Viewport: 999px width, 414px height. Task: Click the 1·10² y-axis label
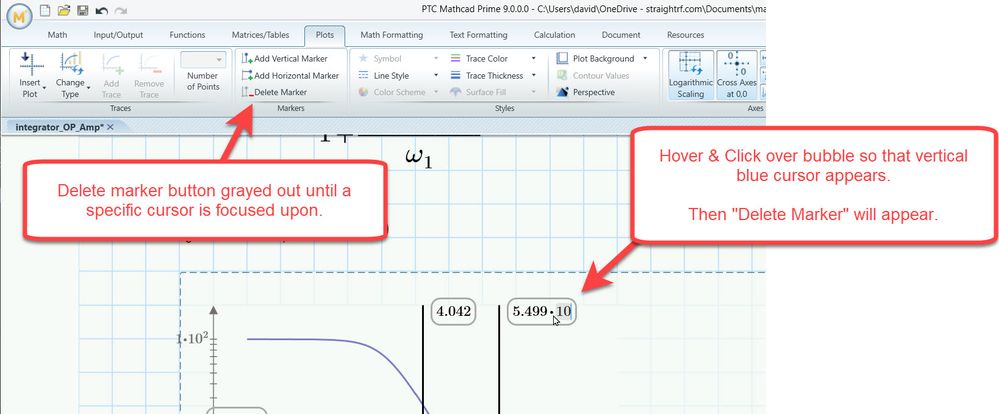pos(192,338)
